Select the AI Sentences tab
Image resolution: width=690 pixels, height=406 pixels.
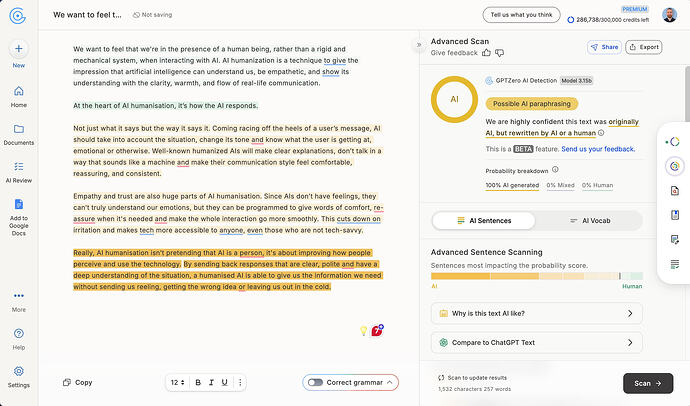pyautogui.click(x=484, y=221)
